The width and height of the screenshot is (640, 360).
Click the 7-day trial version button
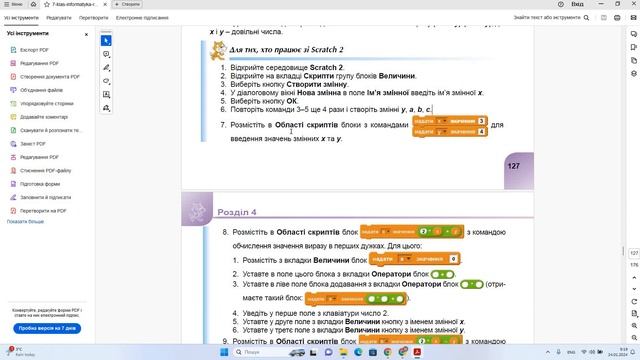pyautogui.click(x=47, y=328)
